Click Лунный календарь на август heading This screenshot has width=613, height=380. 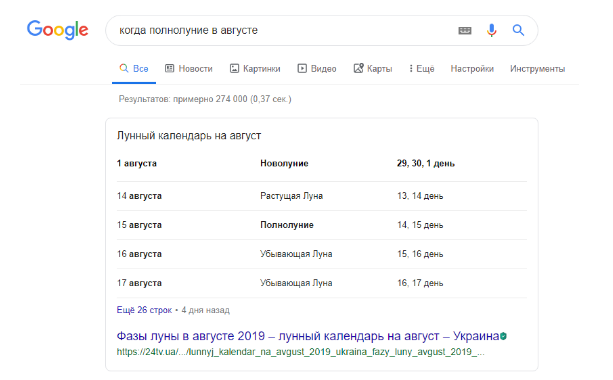tap(189, 136)
